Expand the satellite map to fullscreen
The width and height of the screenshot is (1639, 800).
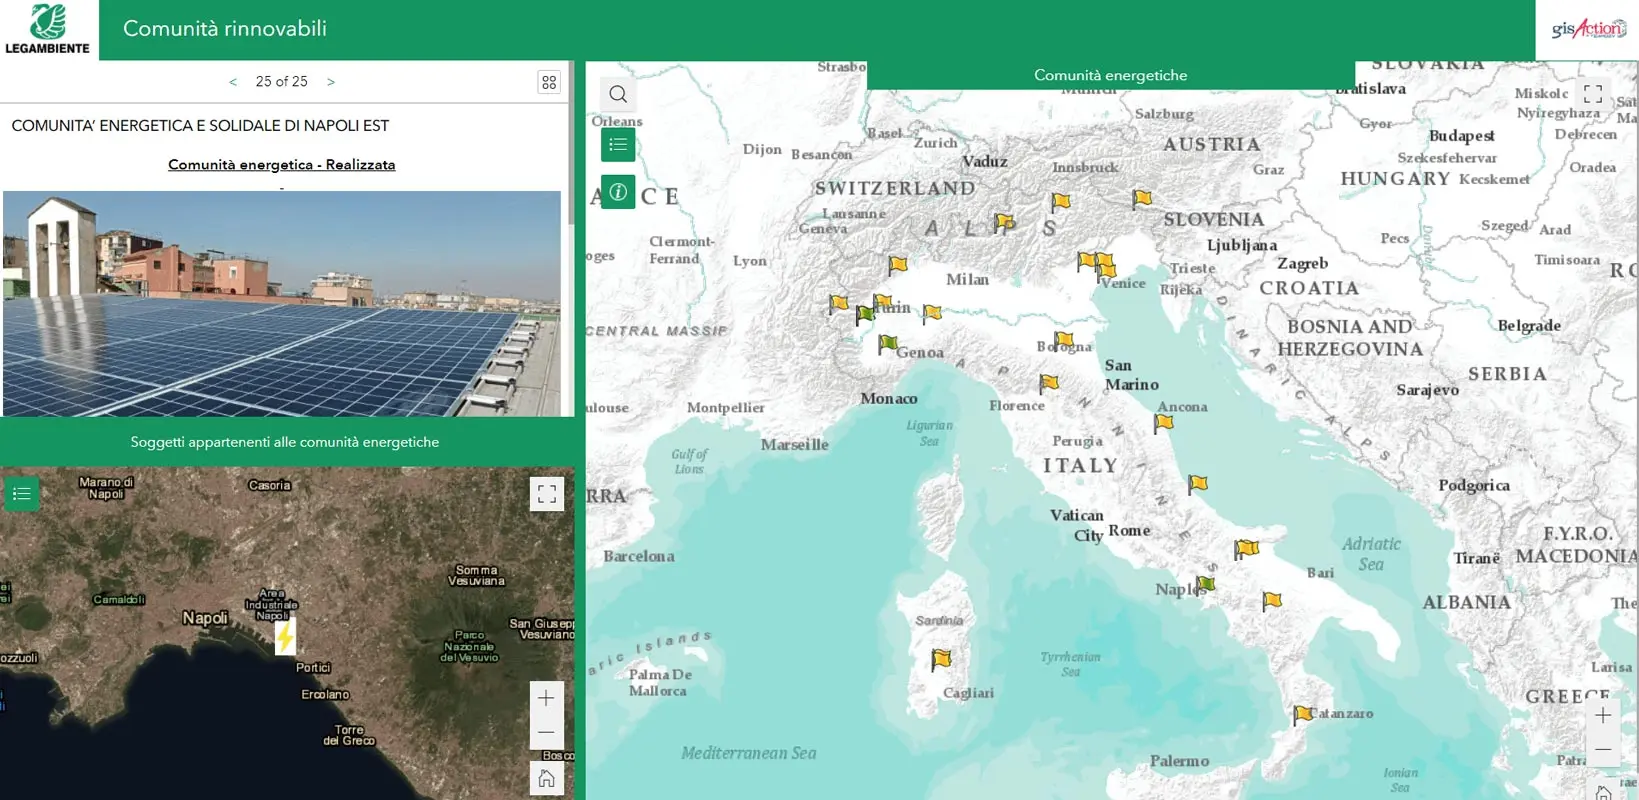coord(546,494)
